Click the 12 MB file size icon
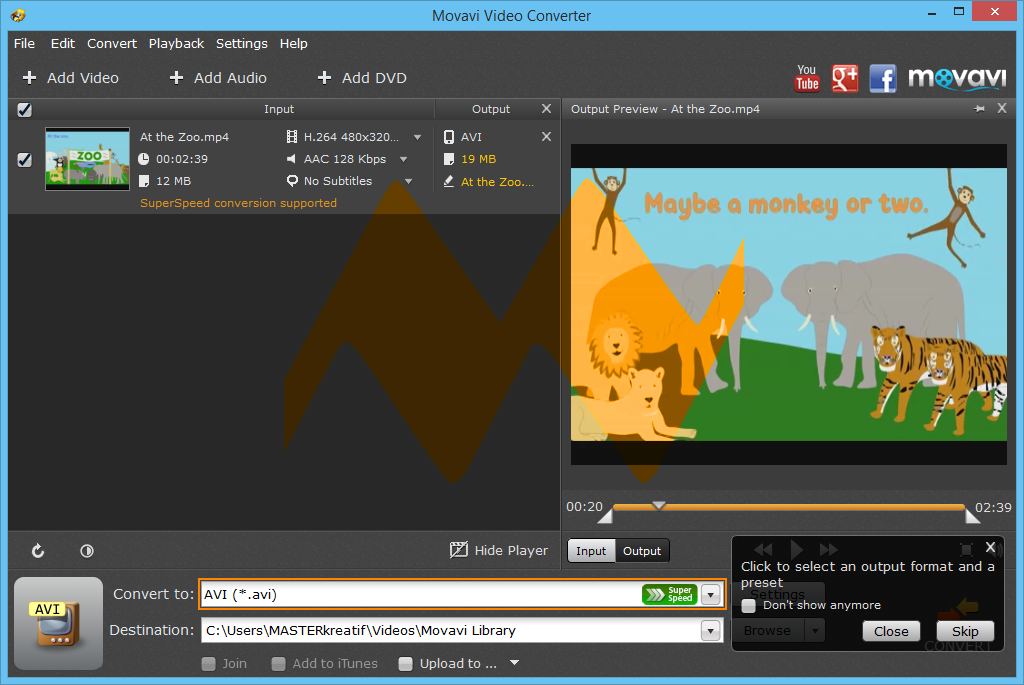The width and height of the screenshot is (1024, 685). 144,181
